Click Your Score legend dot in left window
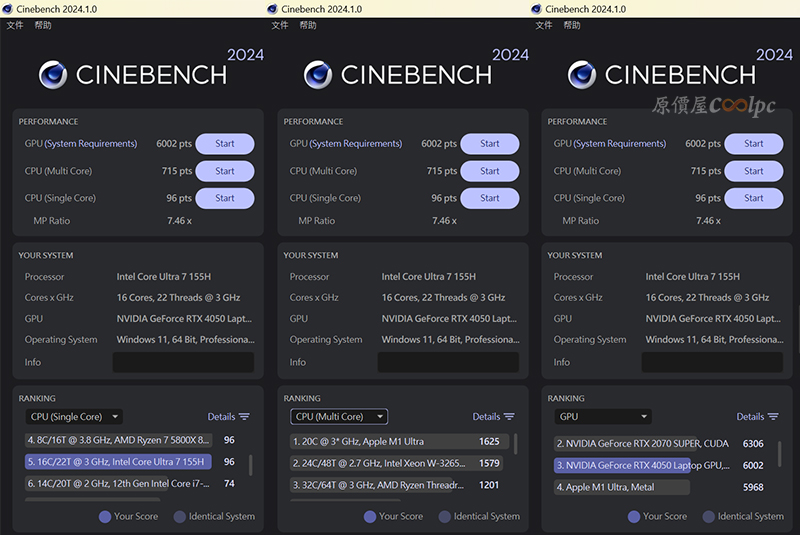 coord(105,517)
